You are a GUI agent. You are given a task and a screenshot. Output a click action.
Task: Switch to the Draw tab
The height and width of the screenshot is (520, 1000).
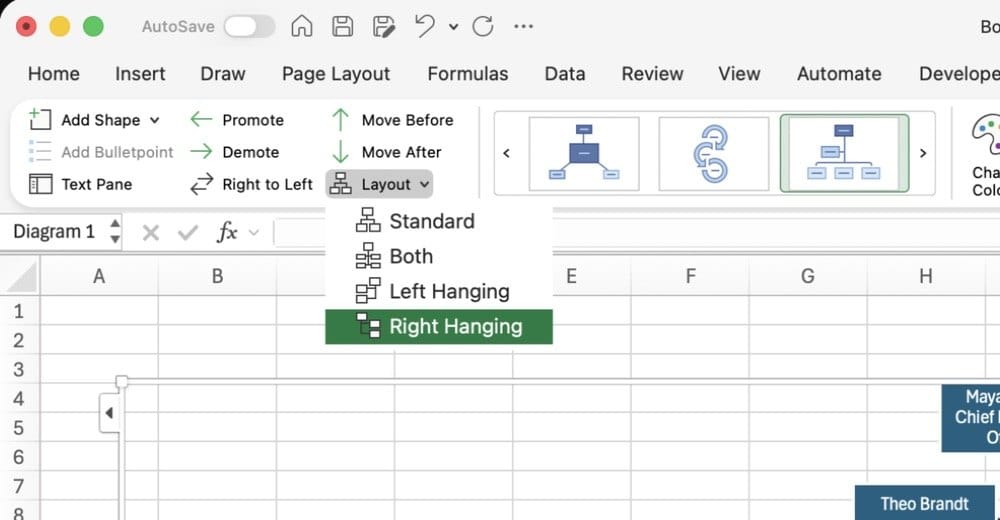[x=223, y=73]
